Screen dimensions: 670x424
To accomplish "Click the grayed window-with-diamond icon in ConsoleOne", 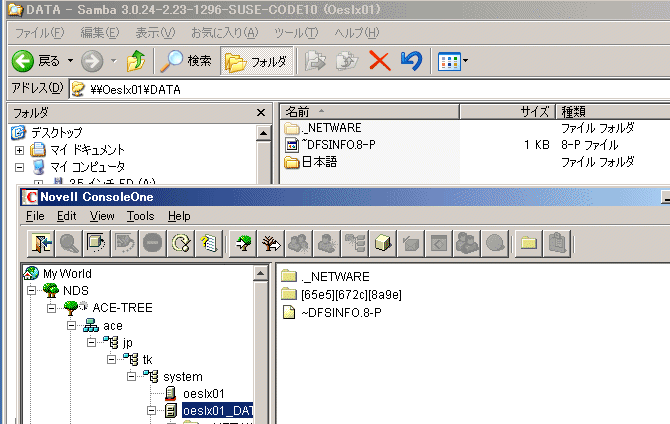I will coord(439,244).
